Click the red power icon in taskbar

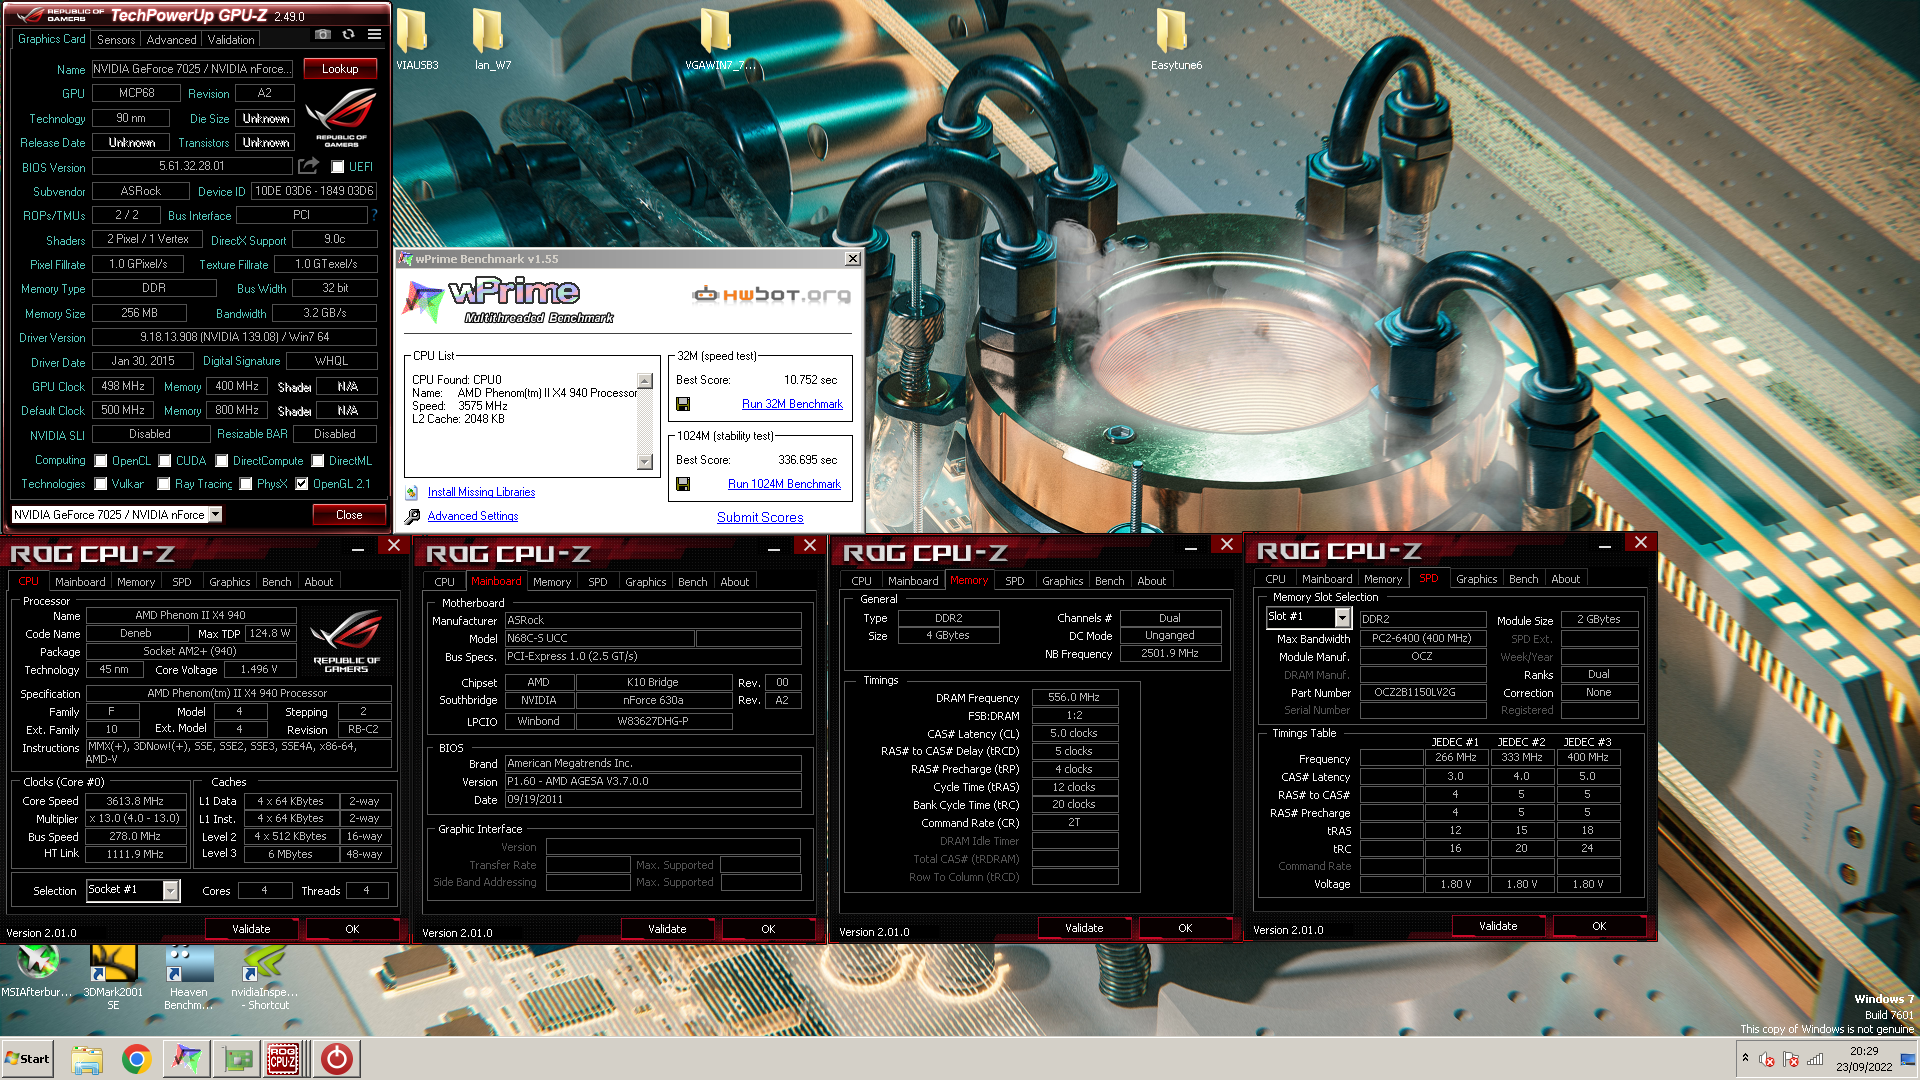tap(336, 1059)
